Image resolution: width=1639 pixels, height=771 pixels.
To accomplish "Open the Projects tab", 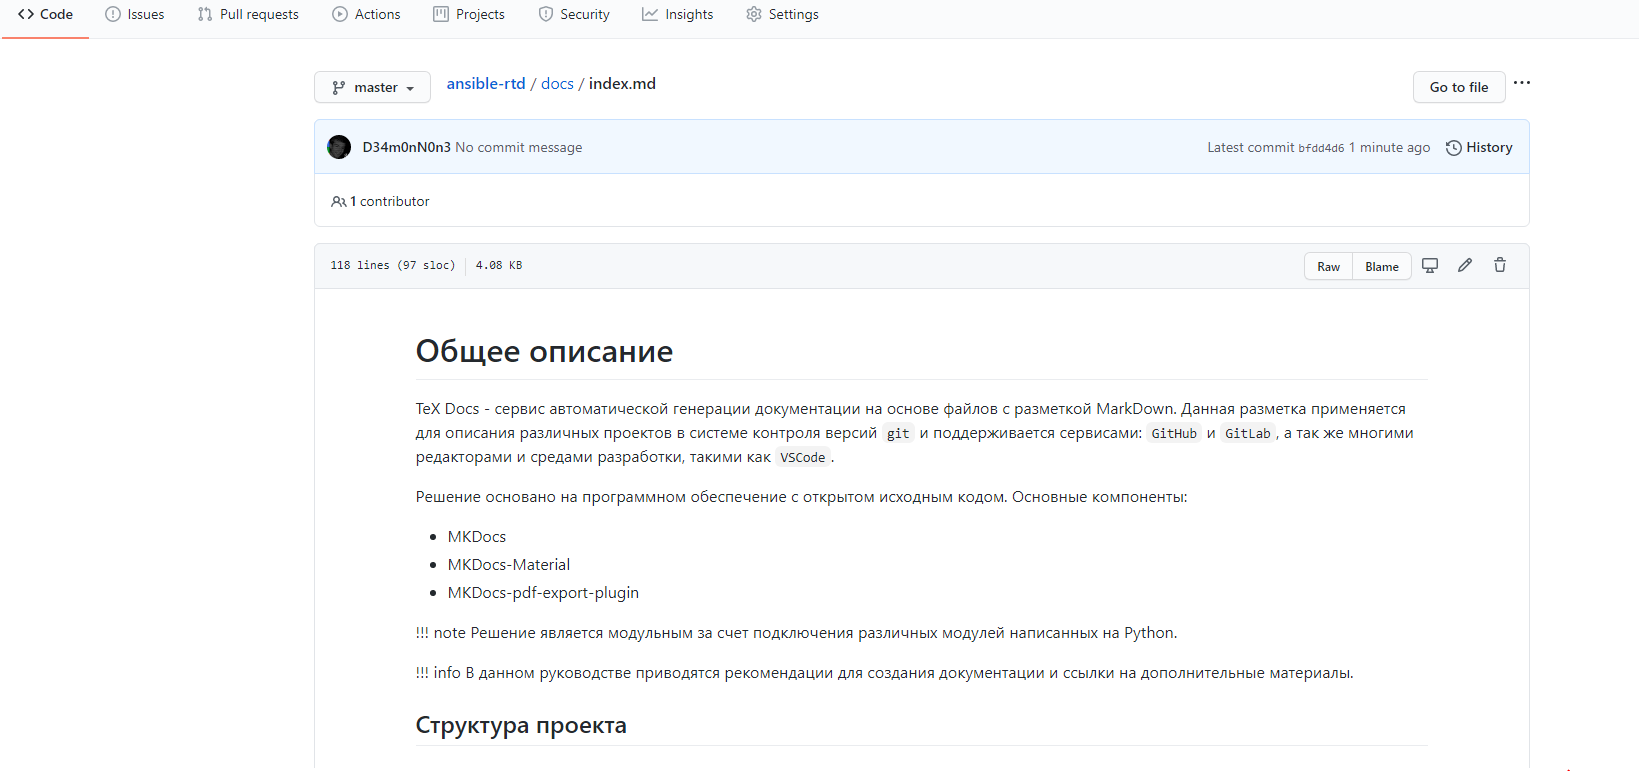I will click(x=469, y=14).
